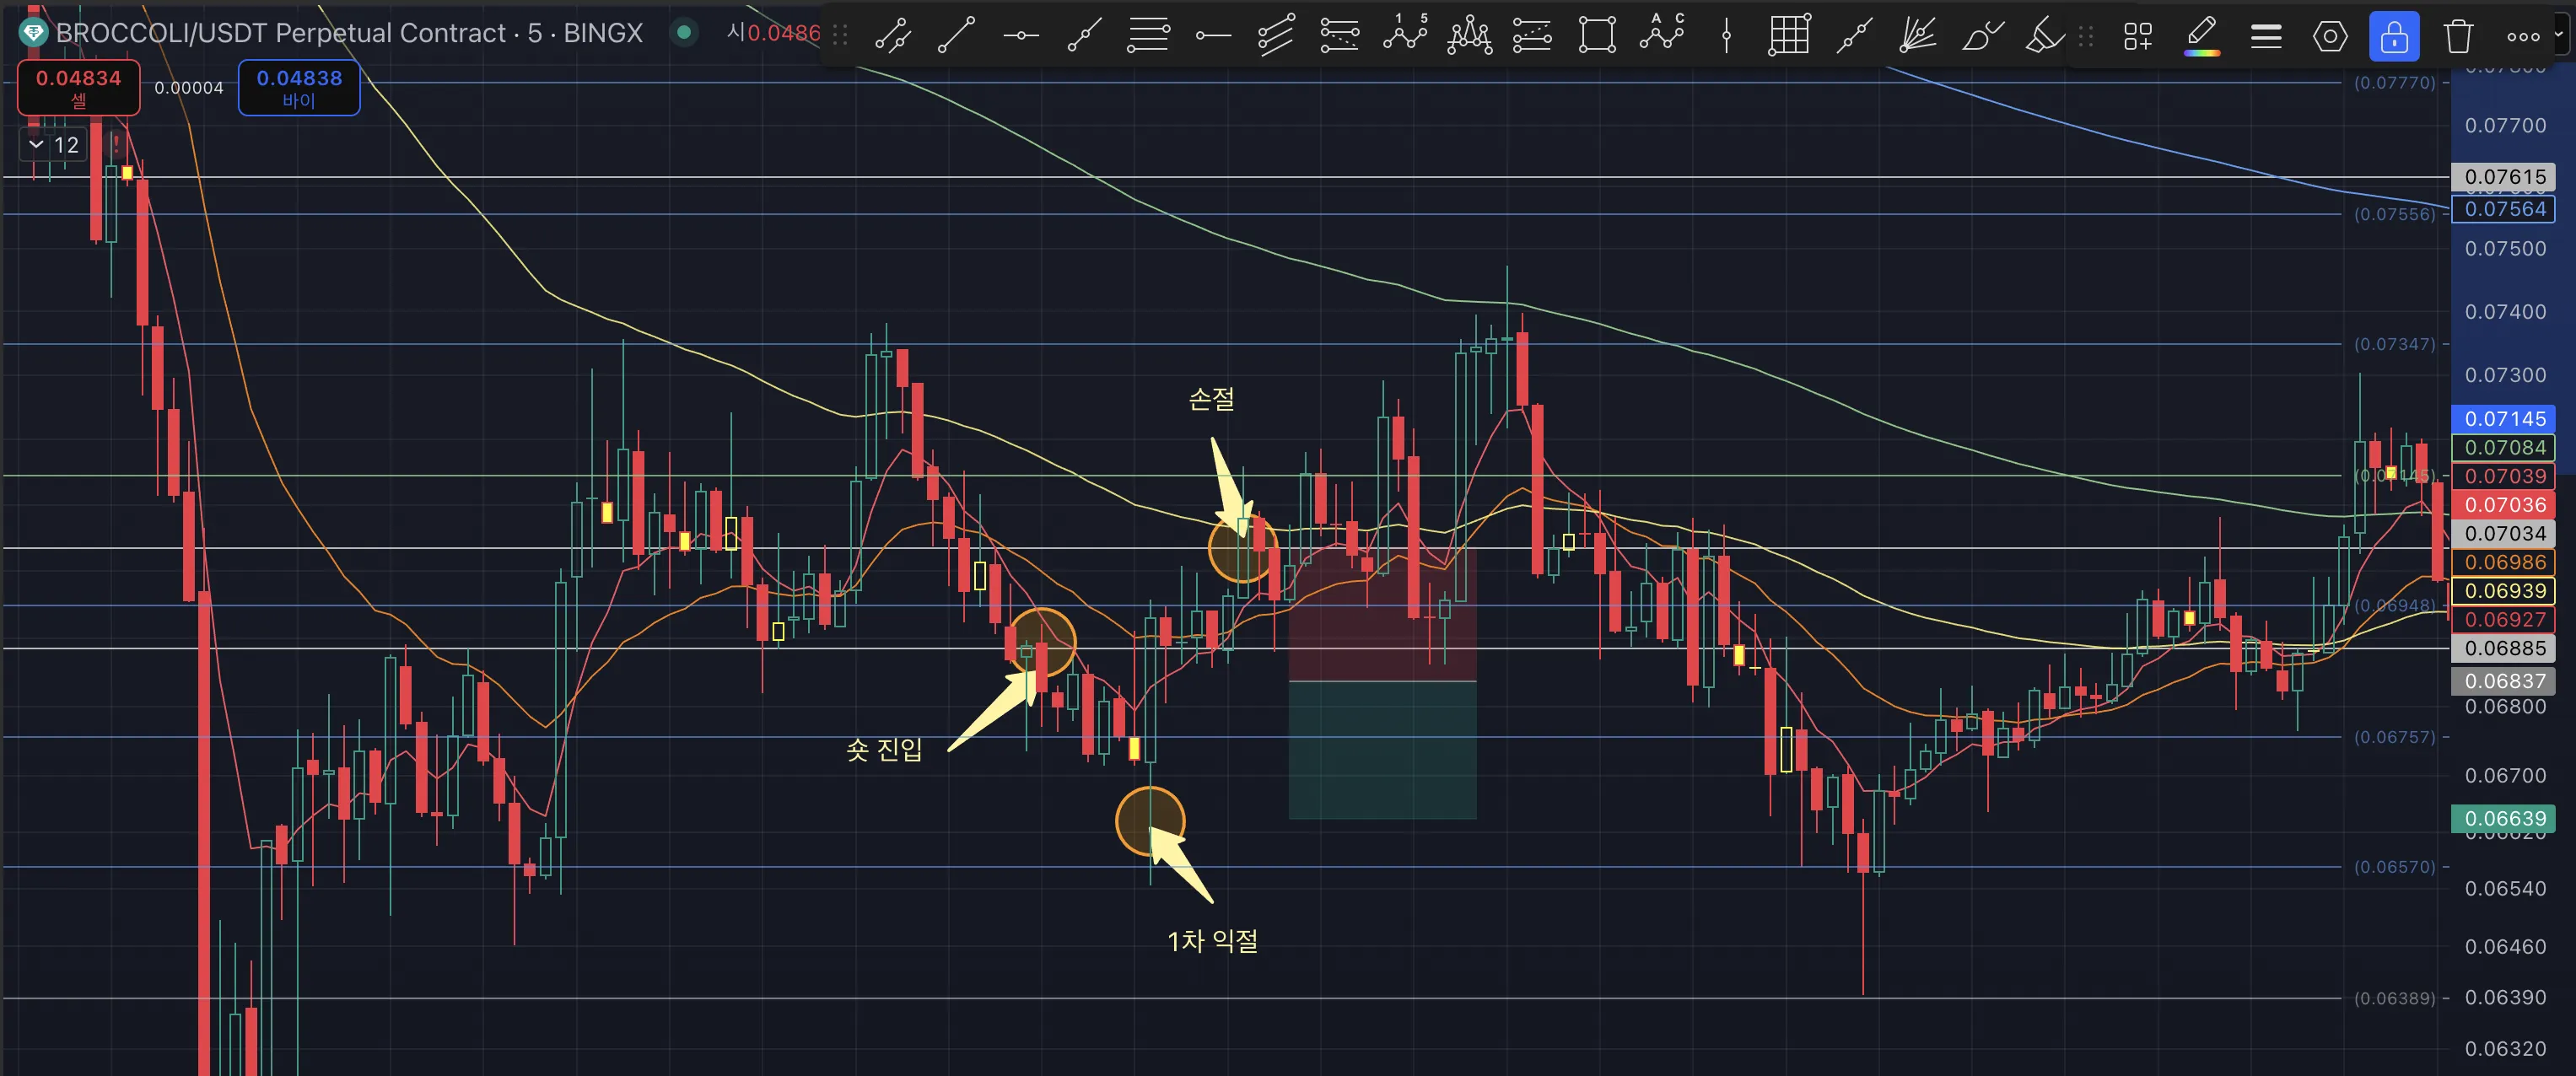Click the blue 0.07145 price label
Viewport: 2576px width, 1076px height.
tap(2503, 419)
